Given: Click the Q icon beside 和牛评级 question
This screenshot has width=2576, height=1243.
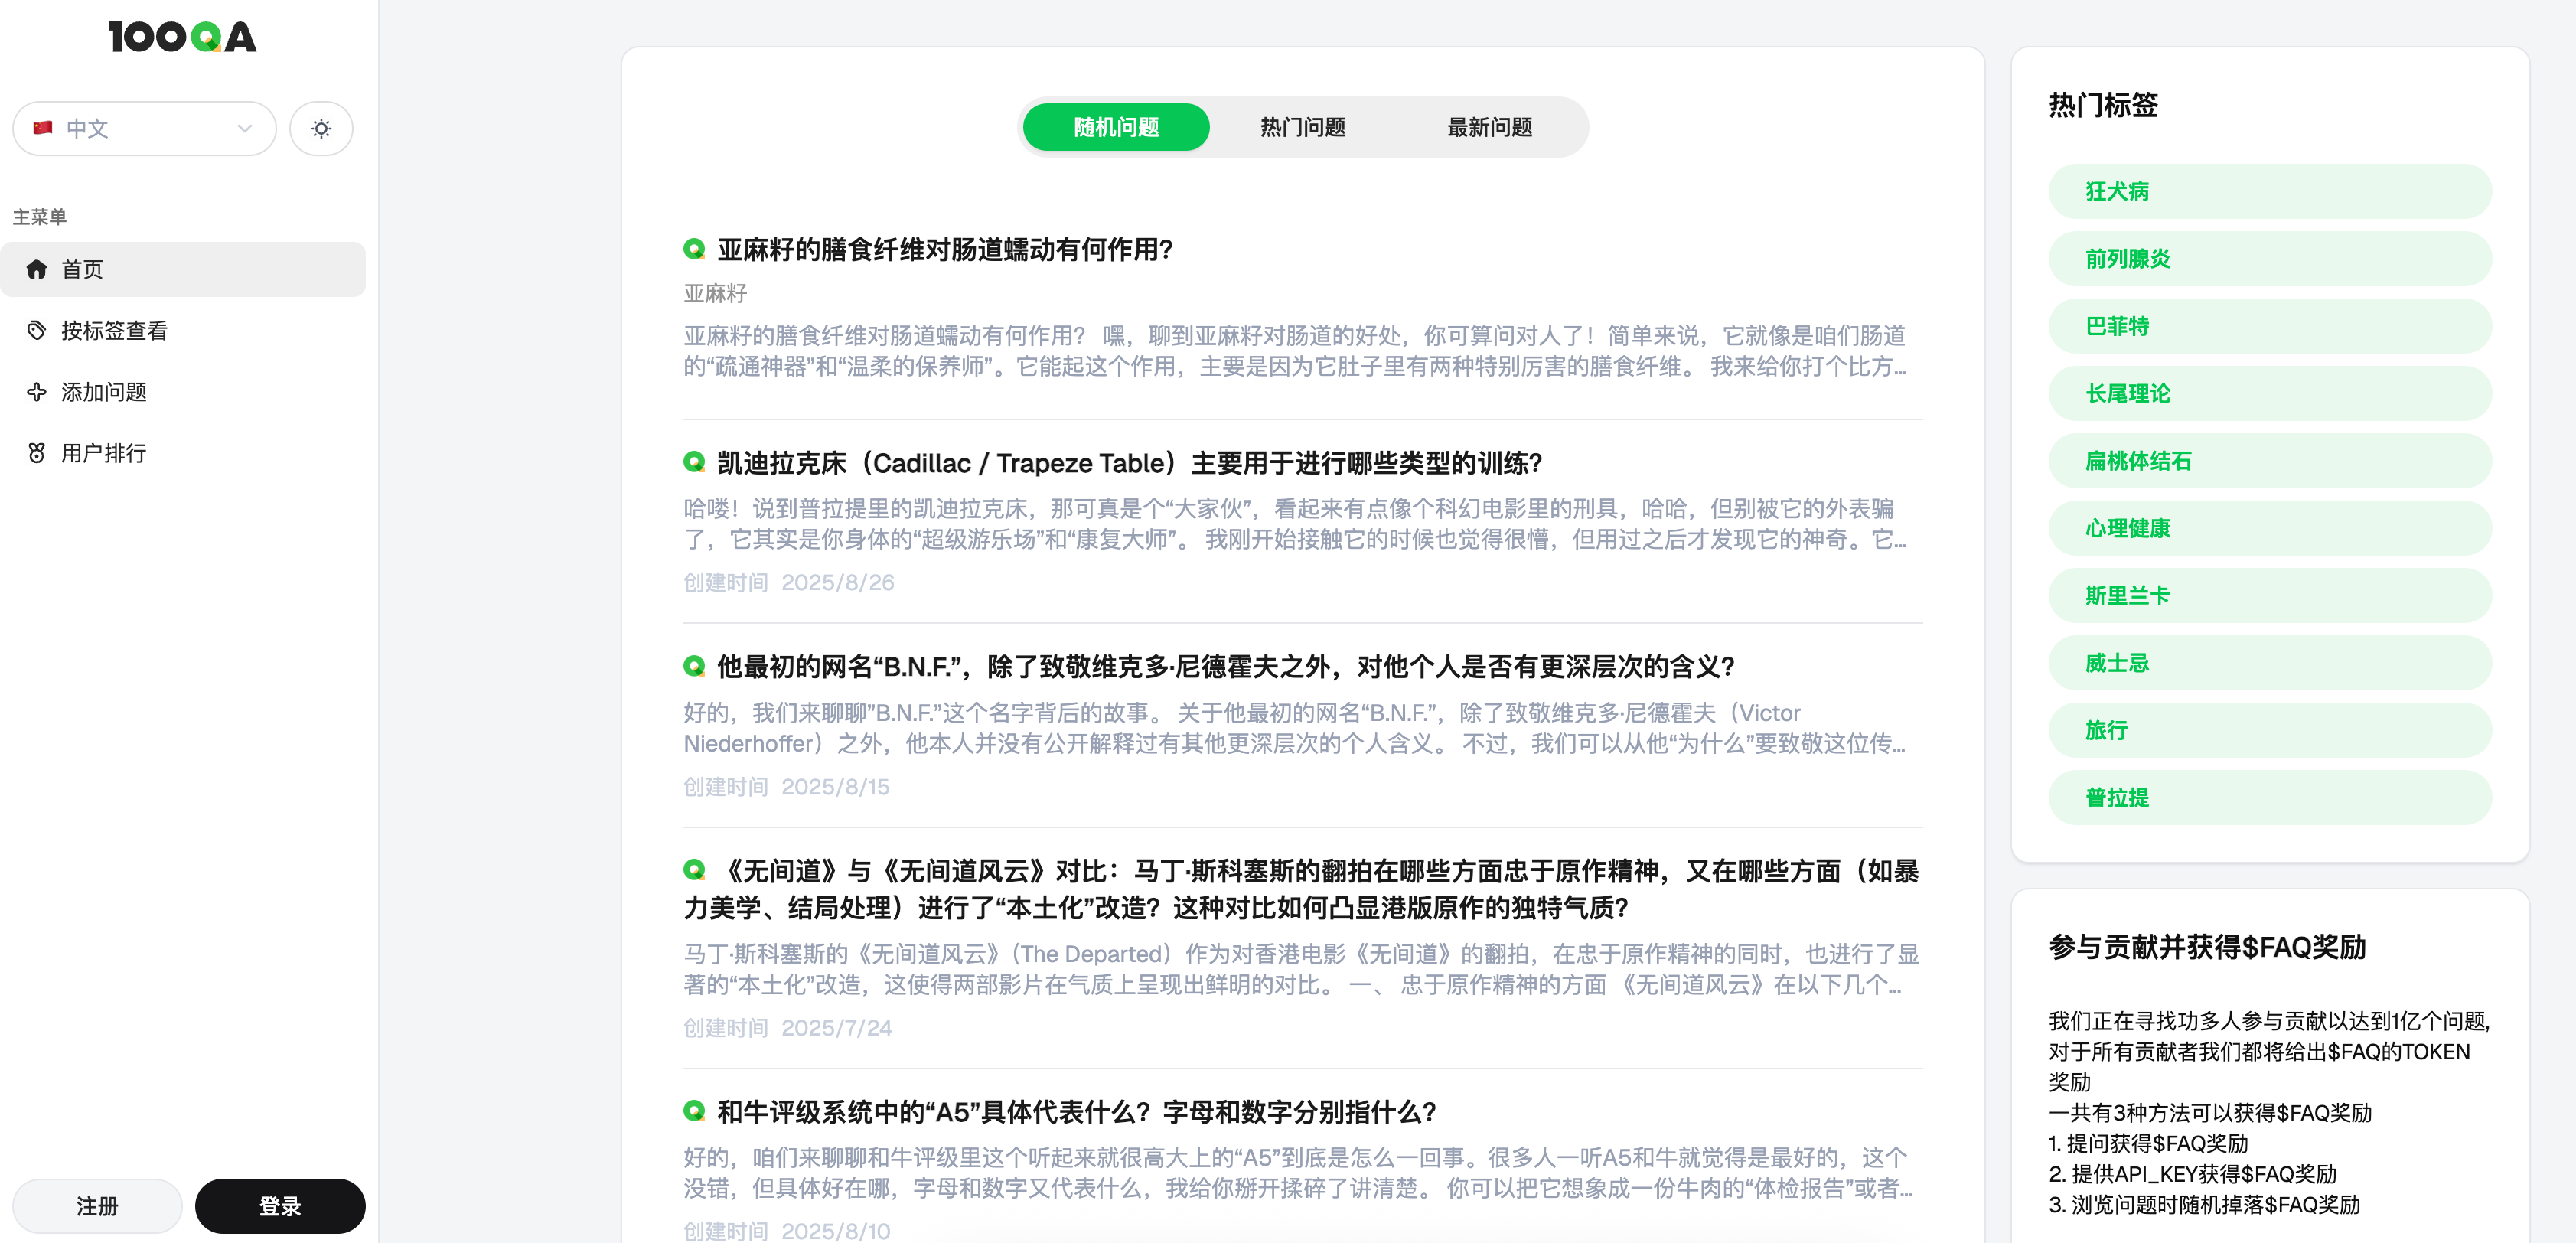Looking at the screenshot, I should (x=694, y=1111).
